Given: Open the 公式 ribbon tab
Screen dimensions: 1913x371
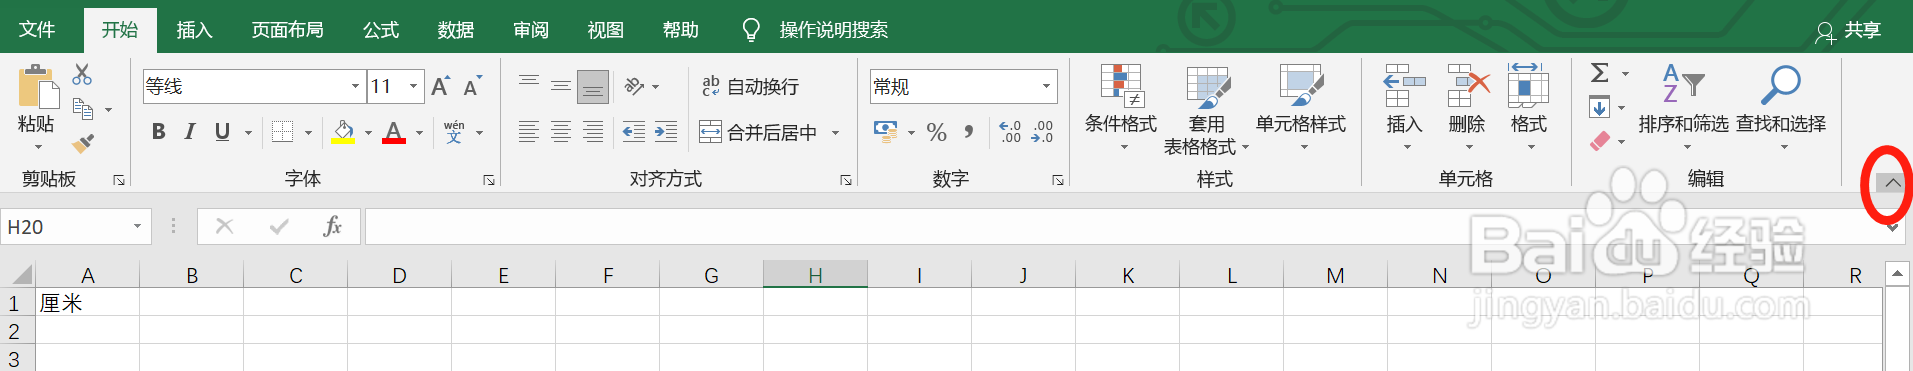Looking at the screenshot, I should 381,30.
